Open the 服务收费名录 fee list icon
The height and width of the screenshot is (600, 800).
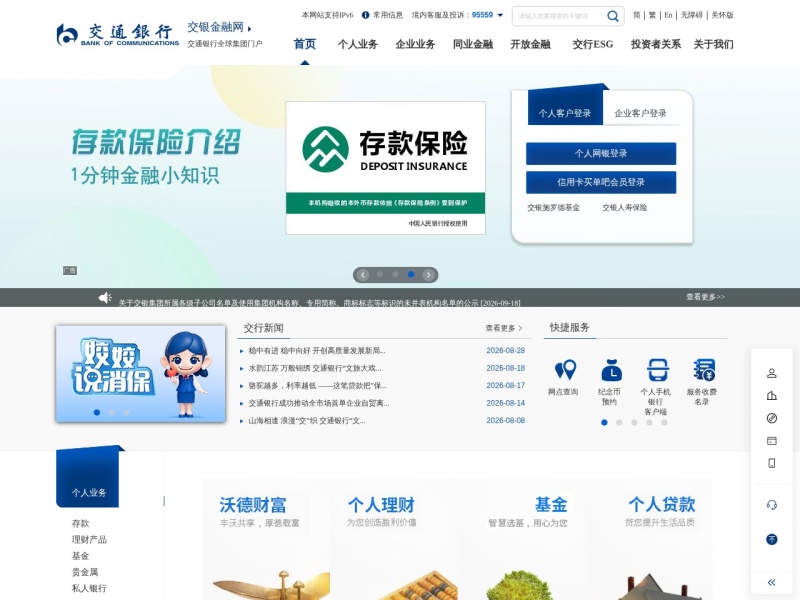tap(704, 370)
